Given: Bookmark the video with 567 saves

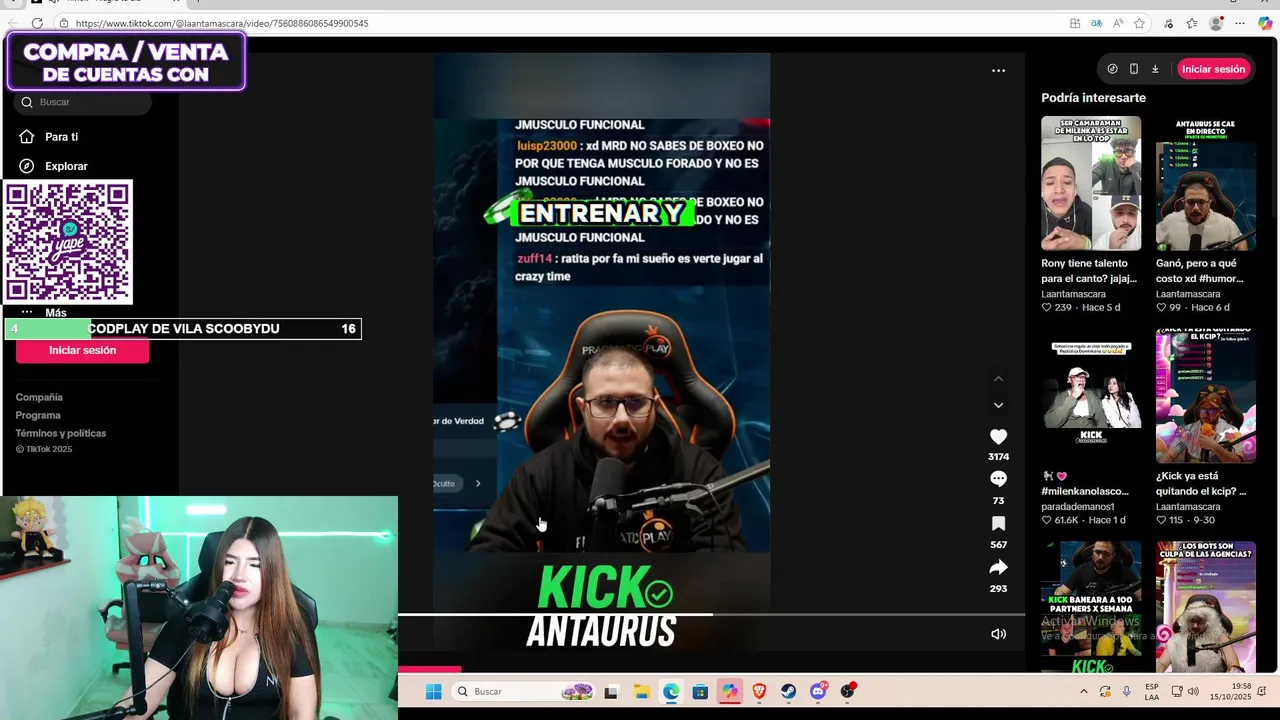Looking at the screenshot, I should pos(998,524).
